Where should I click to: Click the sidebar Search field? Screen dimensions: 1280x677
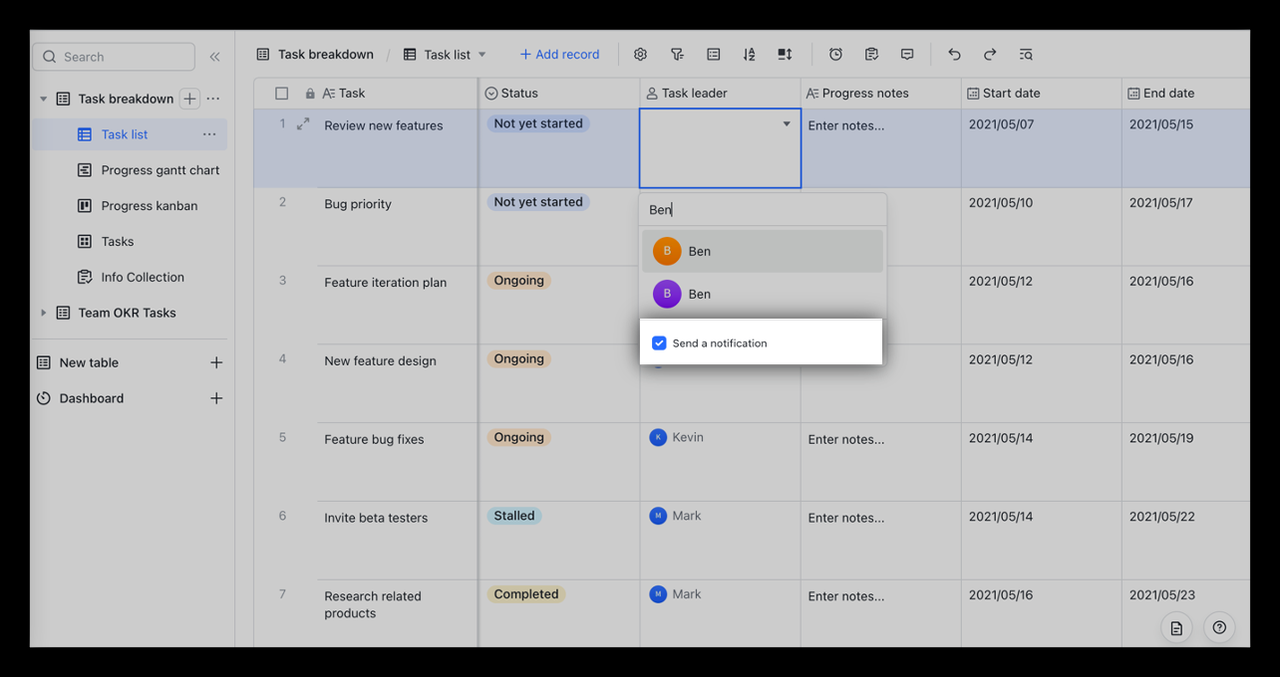click(x=114, y=57)
